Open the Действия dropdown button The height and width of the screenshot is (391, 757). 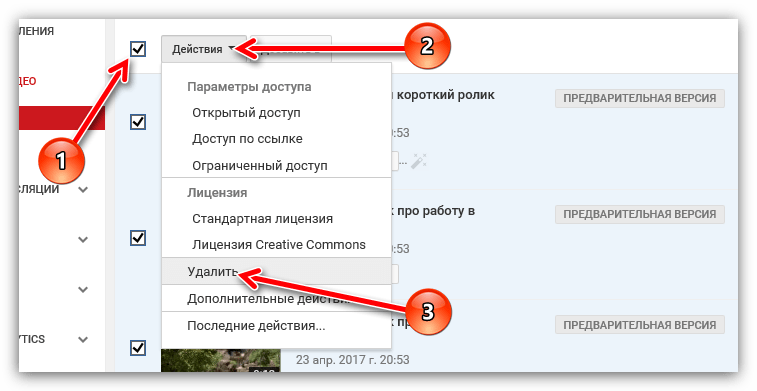pyautogui.click(x=203, y=49)
